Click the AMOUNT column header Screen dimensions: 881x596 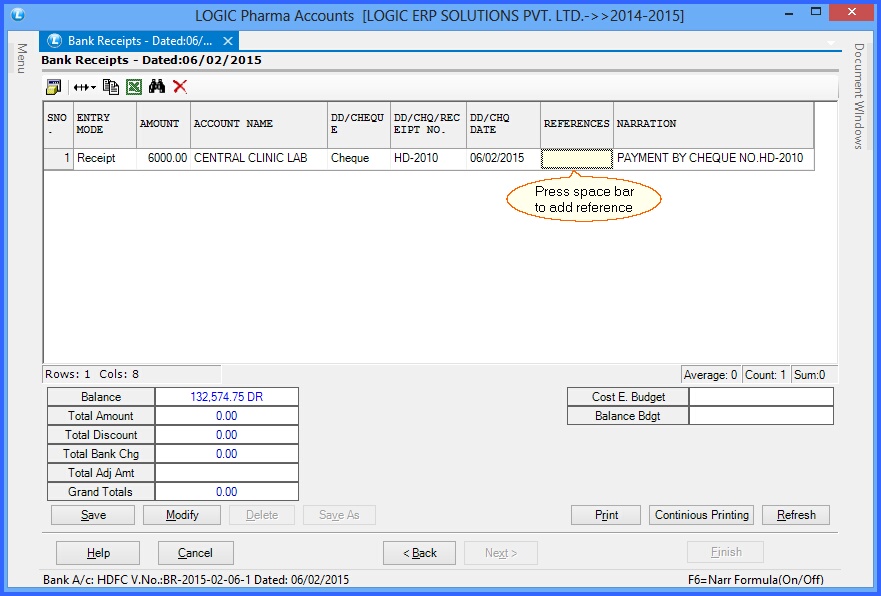point(164,125)
